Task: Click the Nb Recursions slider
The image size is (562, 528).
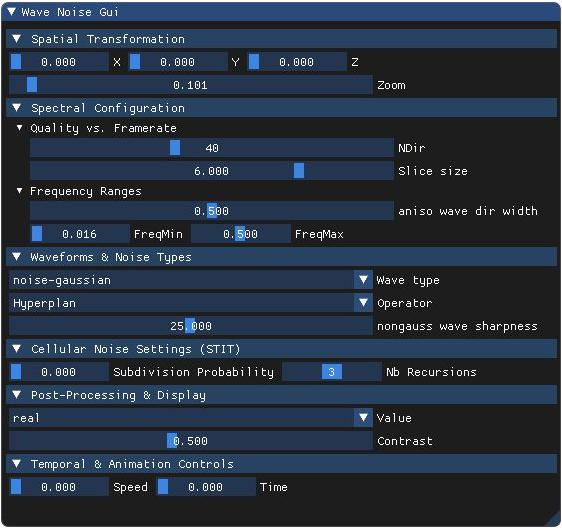Action: click(332, 372)
